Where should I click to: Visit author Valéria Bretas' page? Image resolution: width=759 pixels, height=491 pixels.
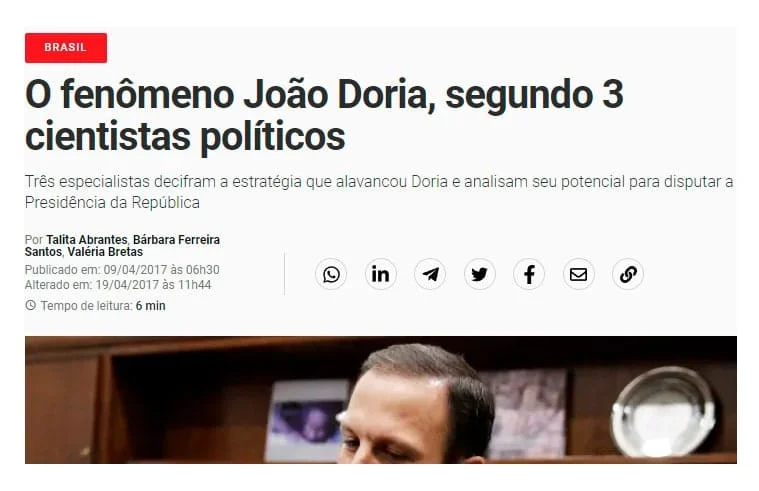(105, 252)
